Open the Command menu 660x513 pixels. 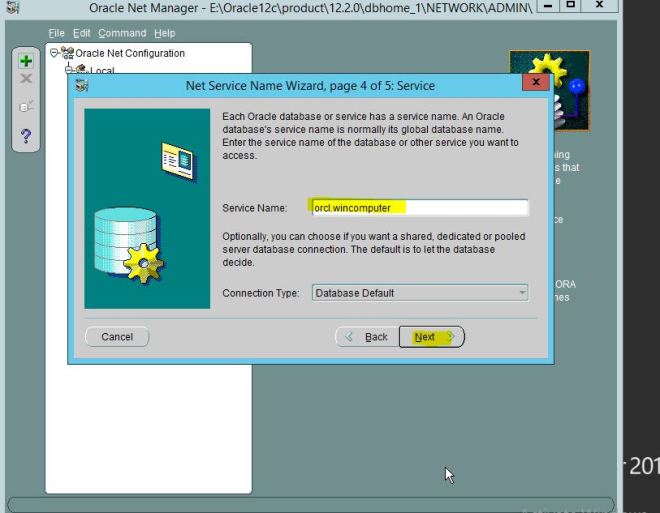(x=122, y=33)
